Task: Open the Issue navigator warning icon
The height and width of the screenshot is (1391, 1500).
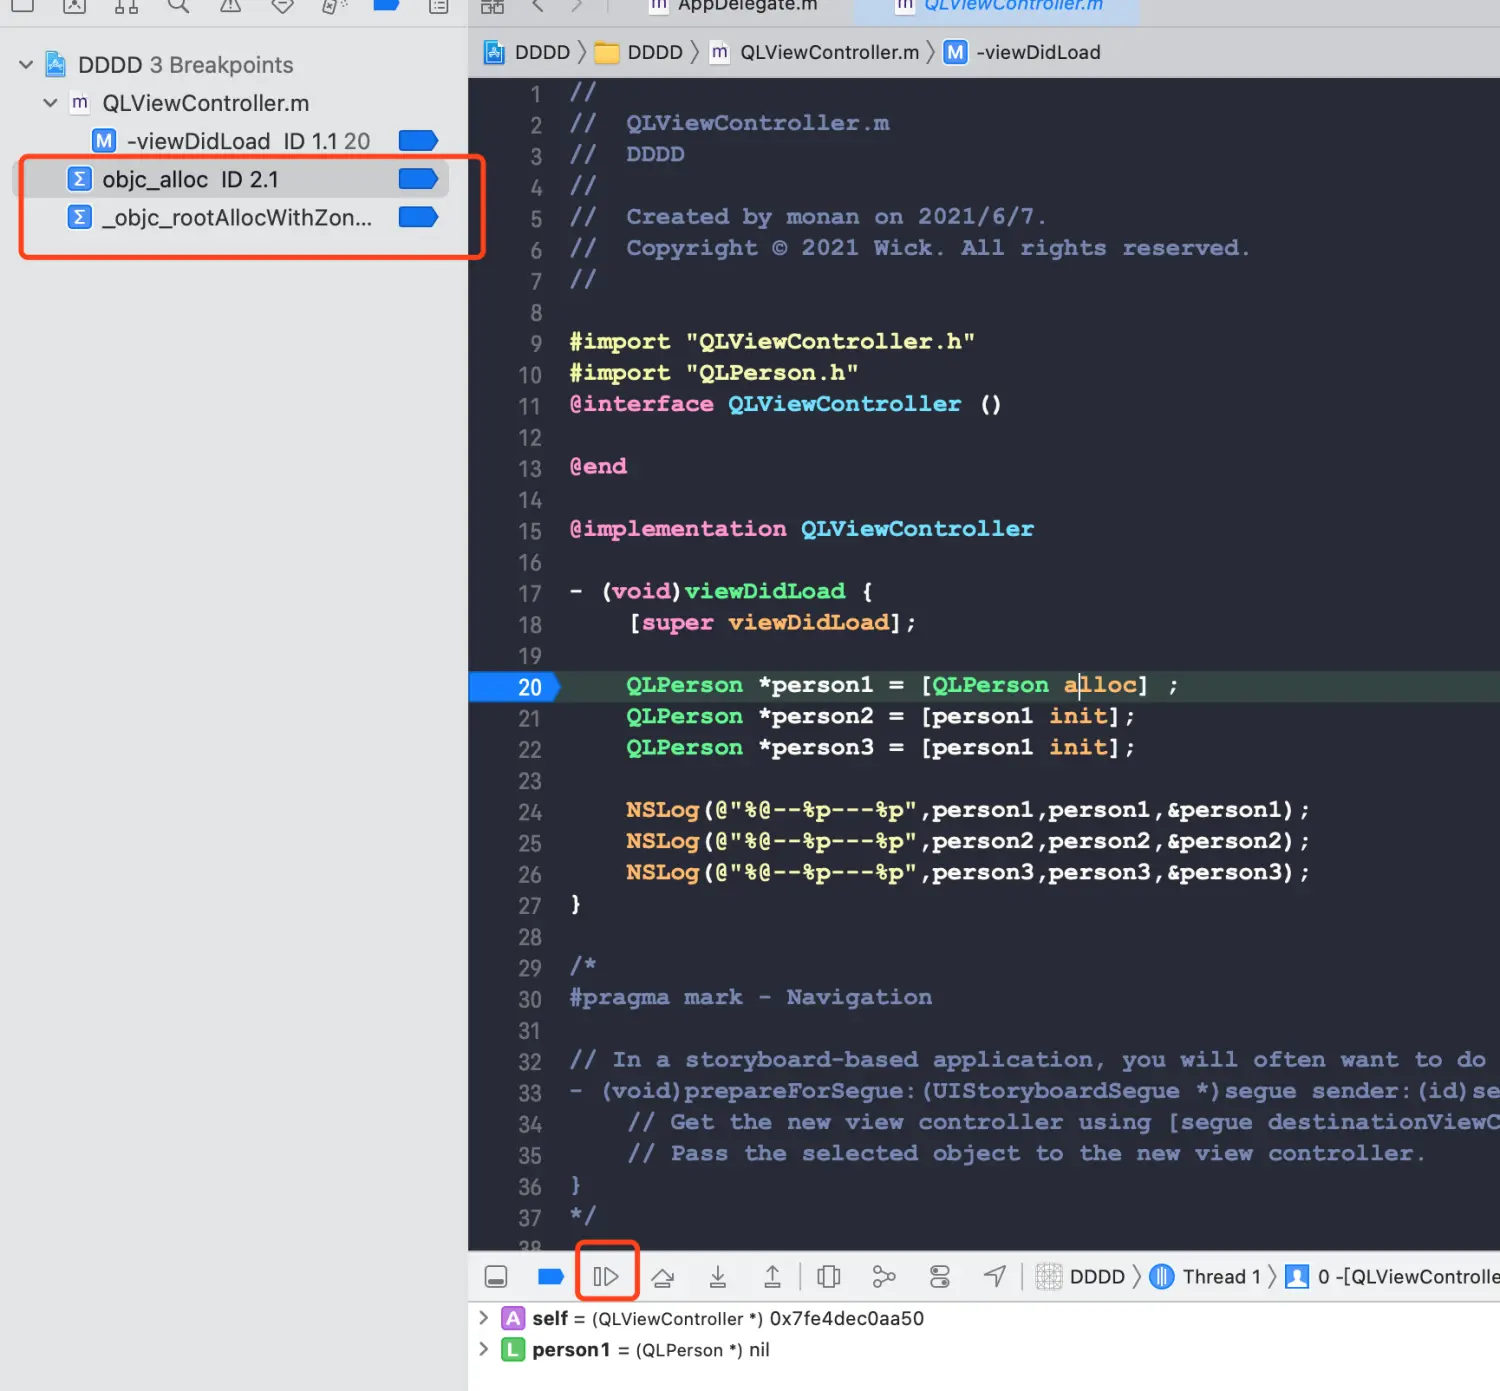Action: click(230, 5)
